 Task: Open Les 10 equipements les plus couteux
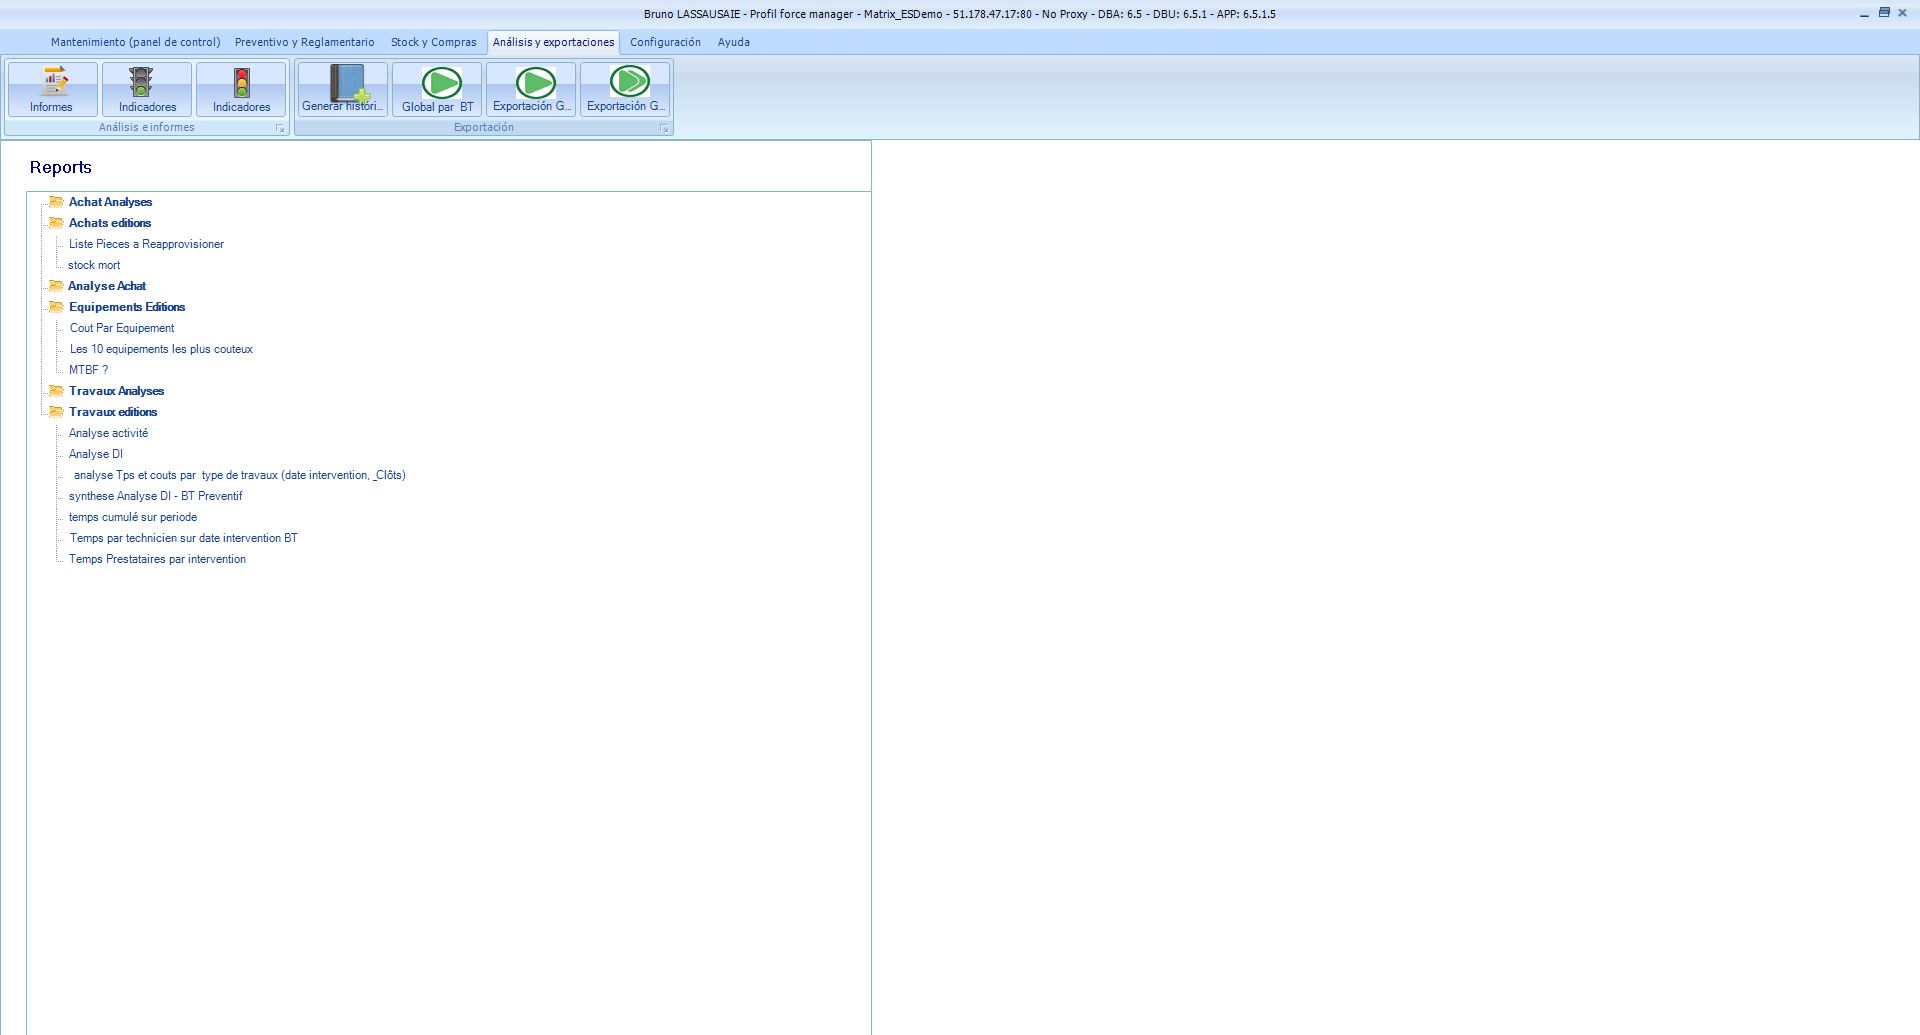(x=161, y=349)
